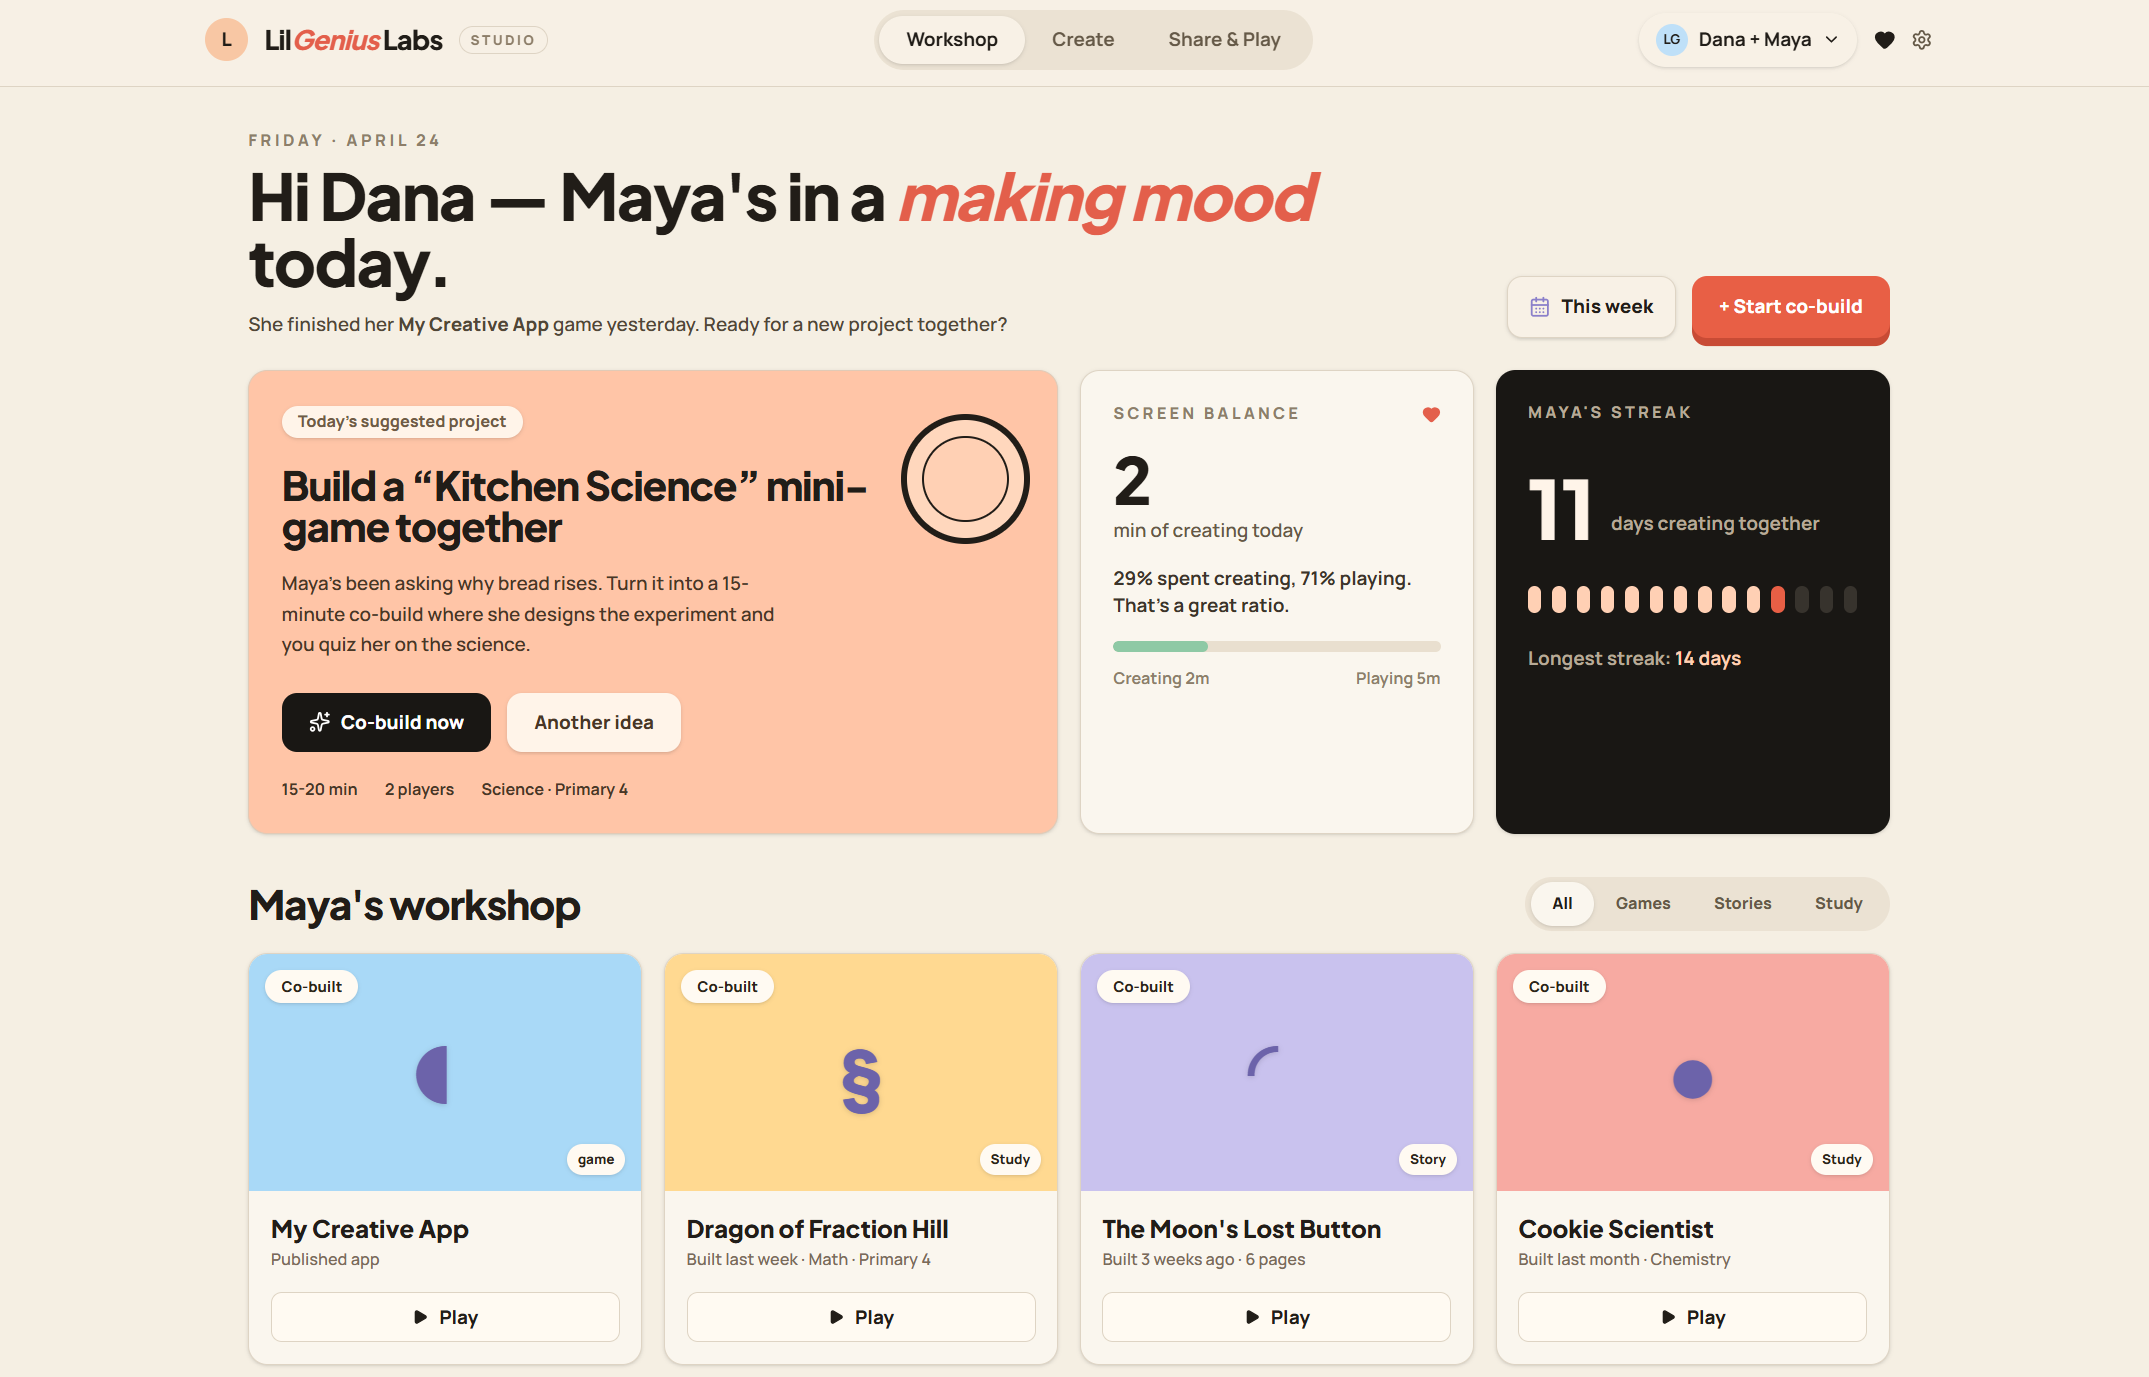The height and width of the screenshot is (1377, 2149).
Task: Open settings via the gear icon
Action: 1922,40
